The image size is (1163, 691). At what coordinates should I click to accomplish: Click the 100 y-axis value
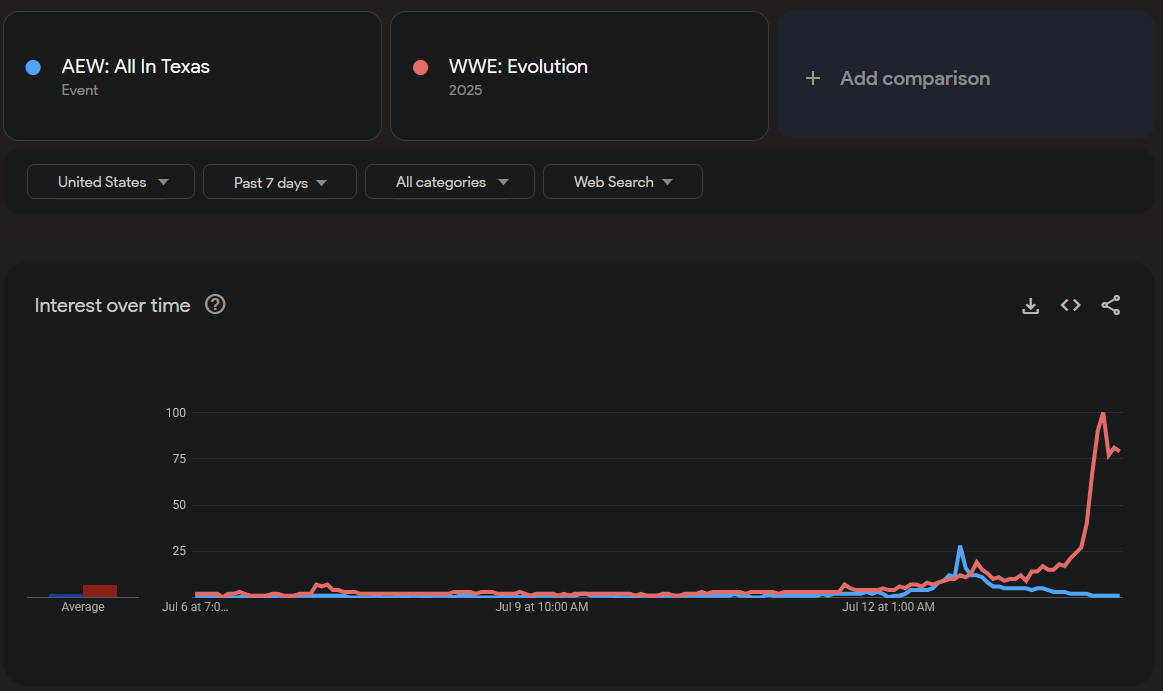(x=176, y=412)
